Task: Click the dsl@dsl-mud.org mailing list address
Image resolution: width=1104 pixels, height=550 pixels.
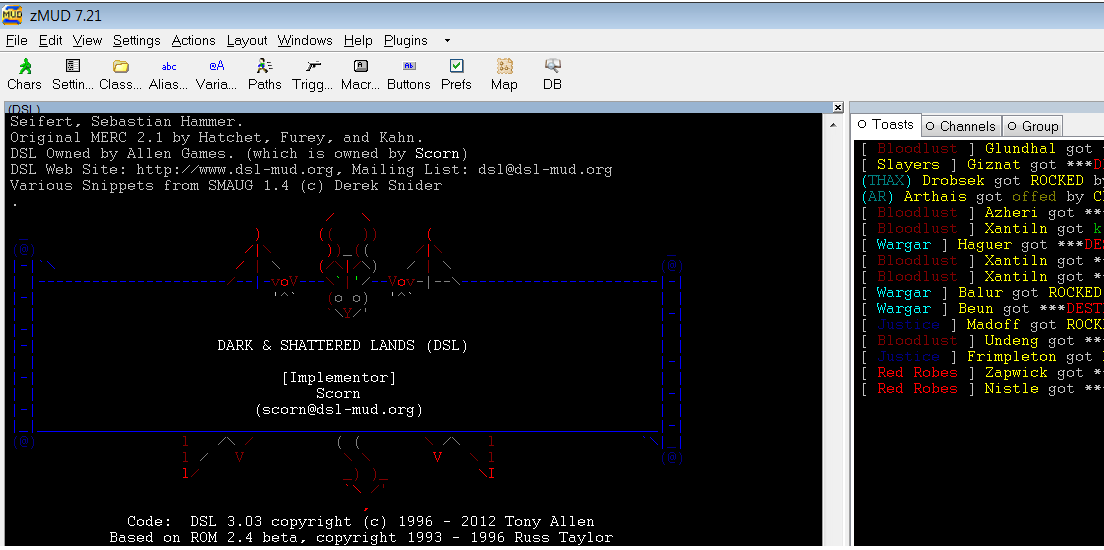Action: [545, 170]
